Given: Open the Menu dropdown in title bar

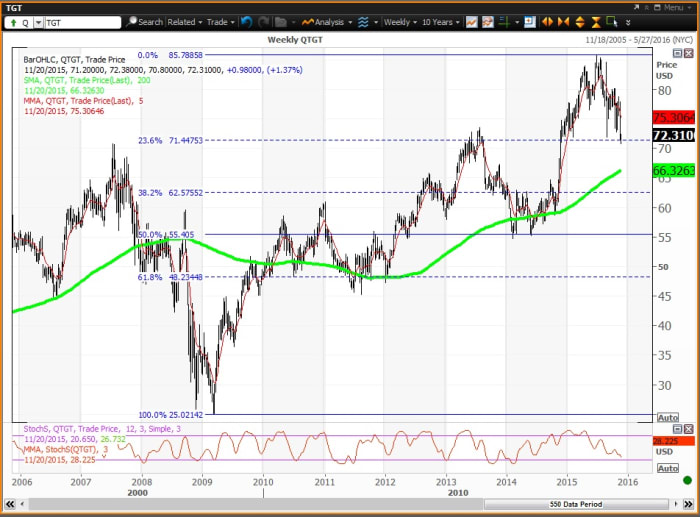Looking at the screenshot, I should tap(676, 8).
